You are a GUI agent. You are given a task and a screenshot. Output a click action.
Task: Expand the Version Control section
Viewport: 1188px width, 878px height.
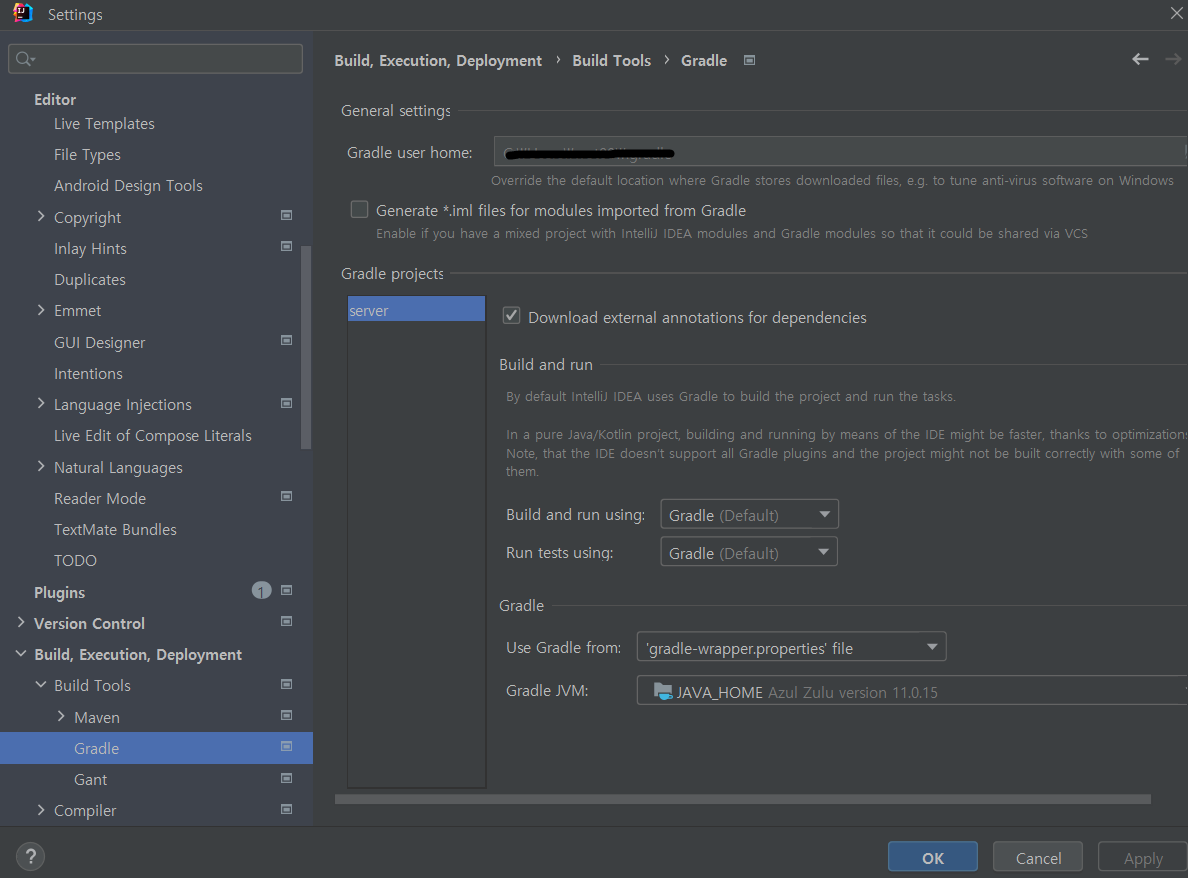(20, 622)
